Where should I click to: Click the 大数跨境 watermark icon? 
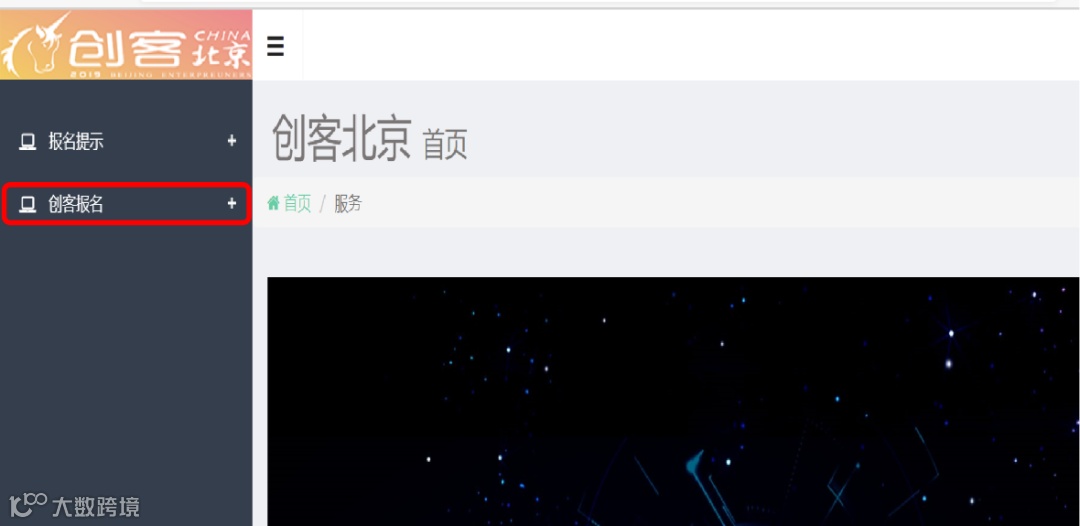[x=28, y=506]
